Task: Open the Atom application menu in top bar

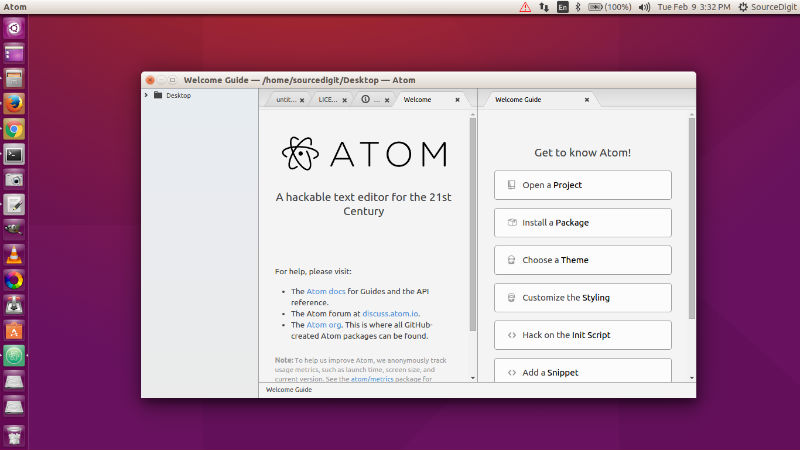Action: click(15, 7)
